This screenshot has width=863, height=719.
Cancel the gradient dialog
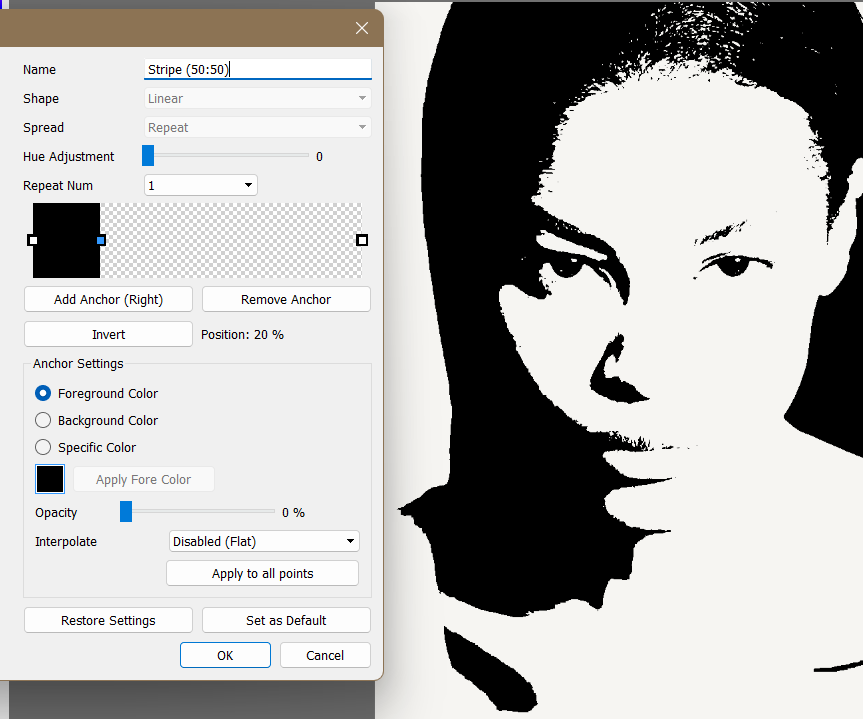[325, 655]
